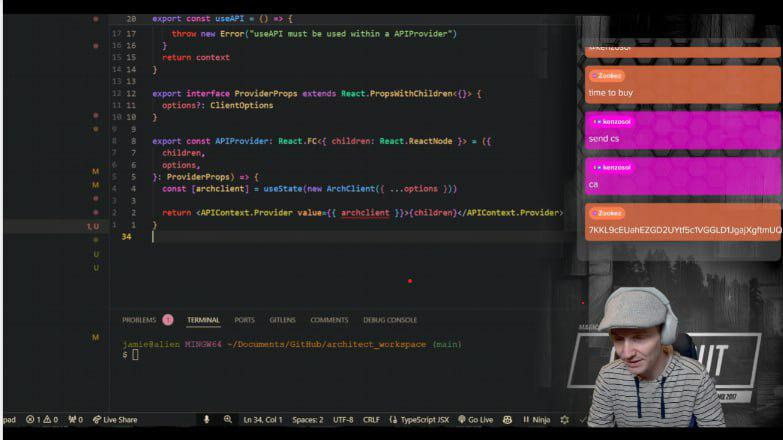The width and height of the screenshot is (783, 440).
Task: Change file encoding UTF-8
Action: point(343,420)
